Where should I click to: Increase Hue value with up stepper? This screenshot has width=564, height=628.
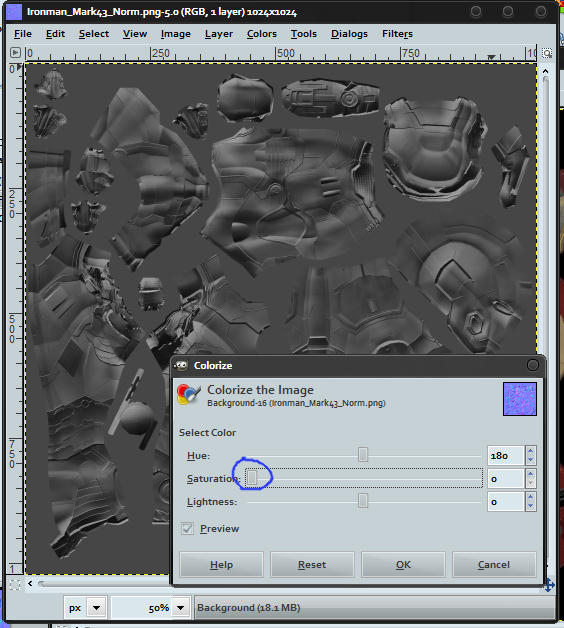(x=530, y=451)
